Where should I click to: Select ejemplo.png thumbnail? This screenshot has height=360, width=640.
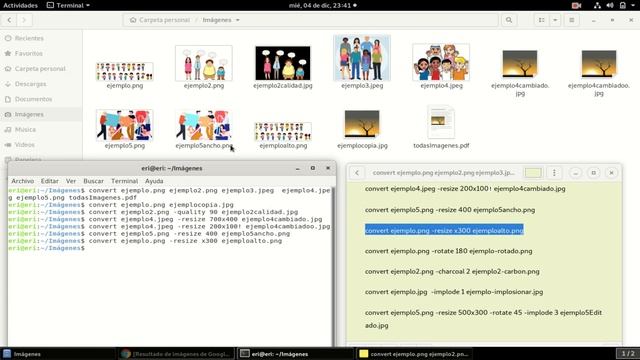point(124,71)
